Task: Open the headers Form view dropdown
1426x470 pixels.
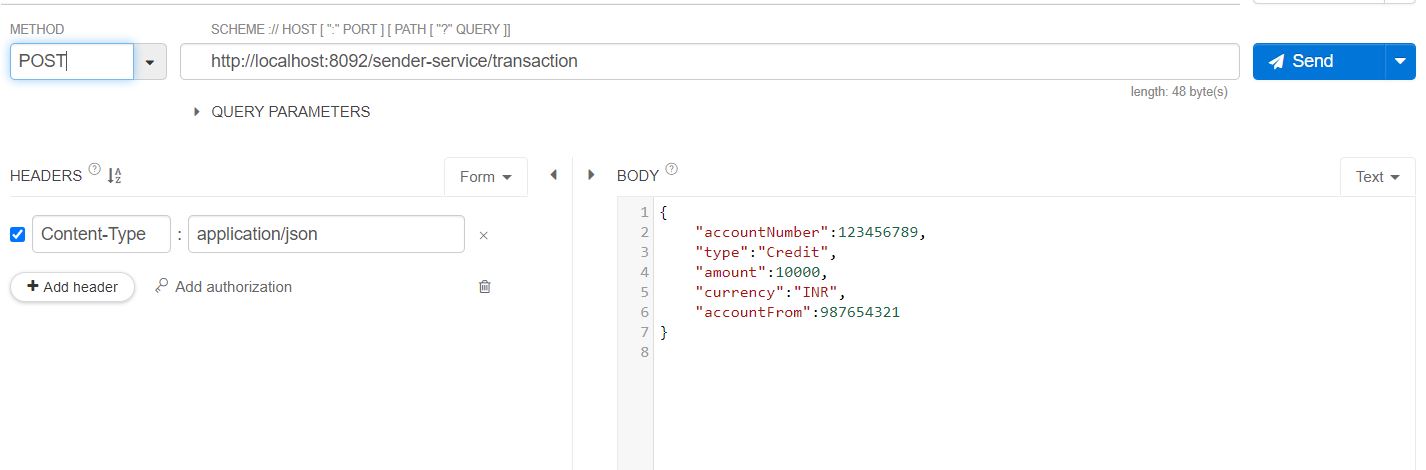Action: pos(486,176)
